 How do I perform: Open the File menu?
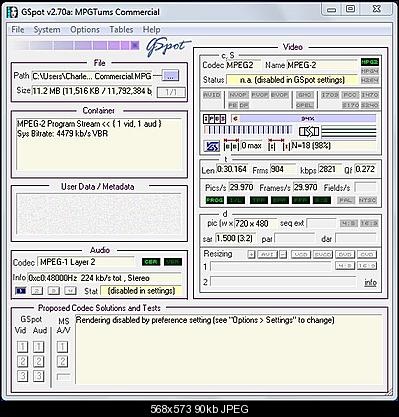[x=18, y=29]
